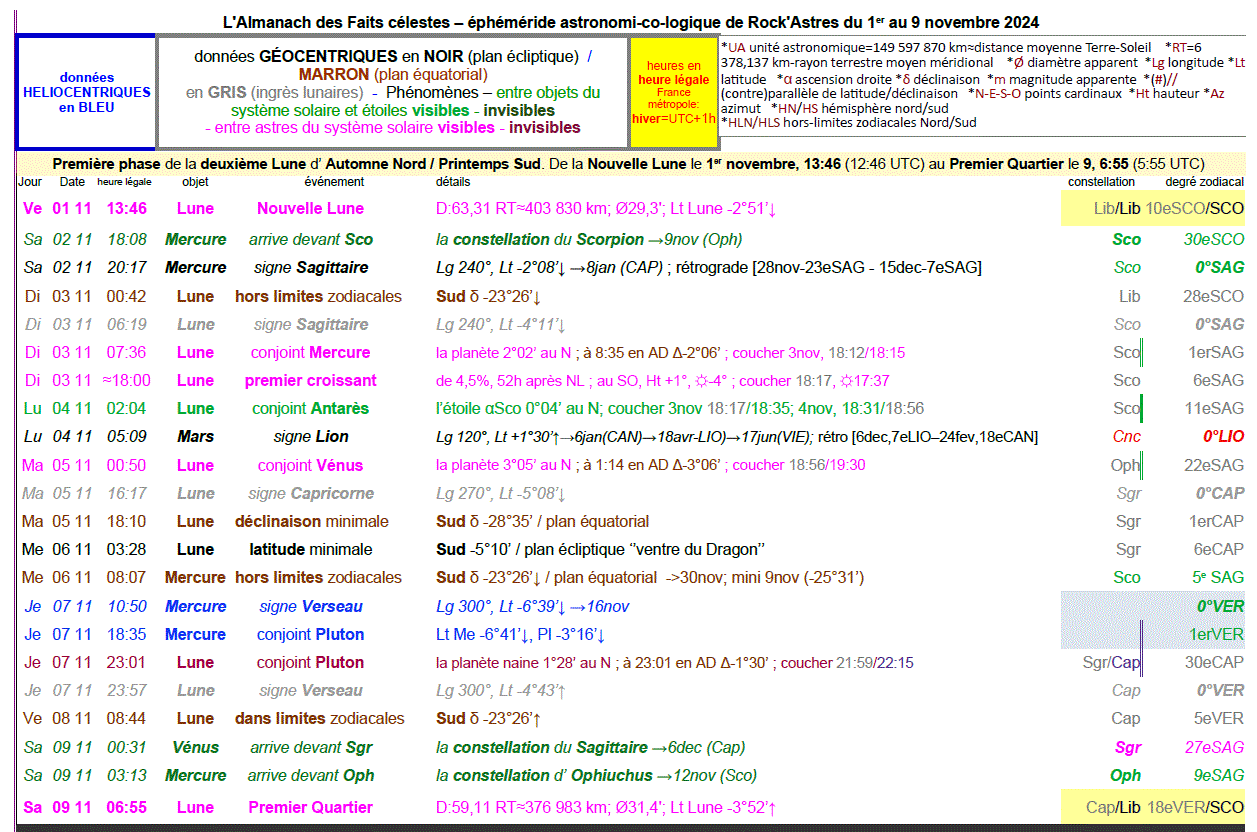
Task: Click the 'D:63,31 RT≈403 830 km' details
Action: [x=607, y=209]
